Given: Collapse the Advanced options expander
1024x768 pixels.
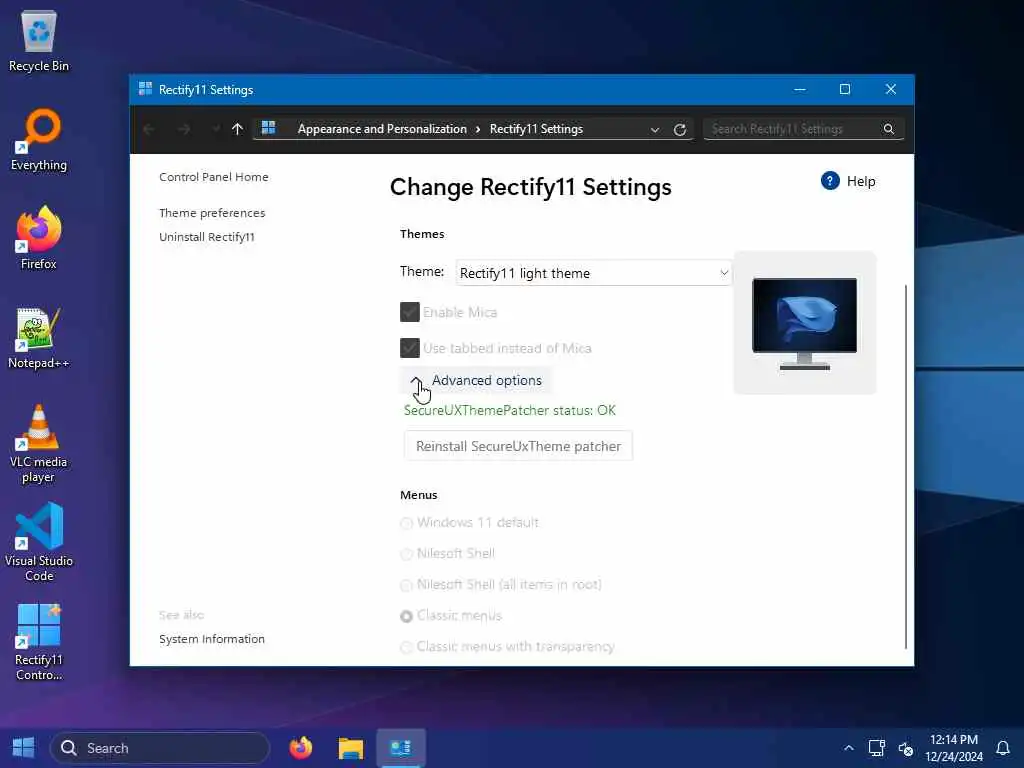Looking at the screenshot, I should (476, 380).
